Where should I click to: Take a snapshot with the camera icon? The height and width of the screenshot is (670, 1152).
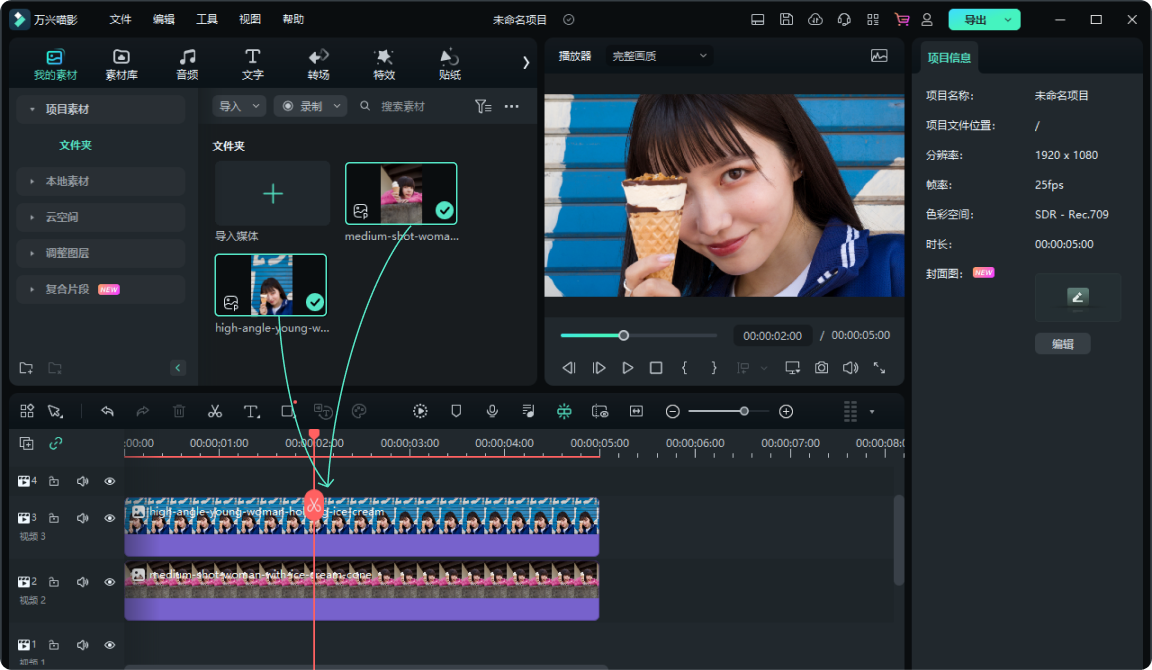pyautogui.click(x=821, y=368)
